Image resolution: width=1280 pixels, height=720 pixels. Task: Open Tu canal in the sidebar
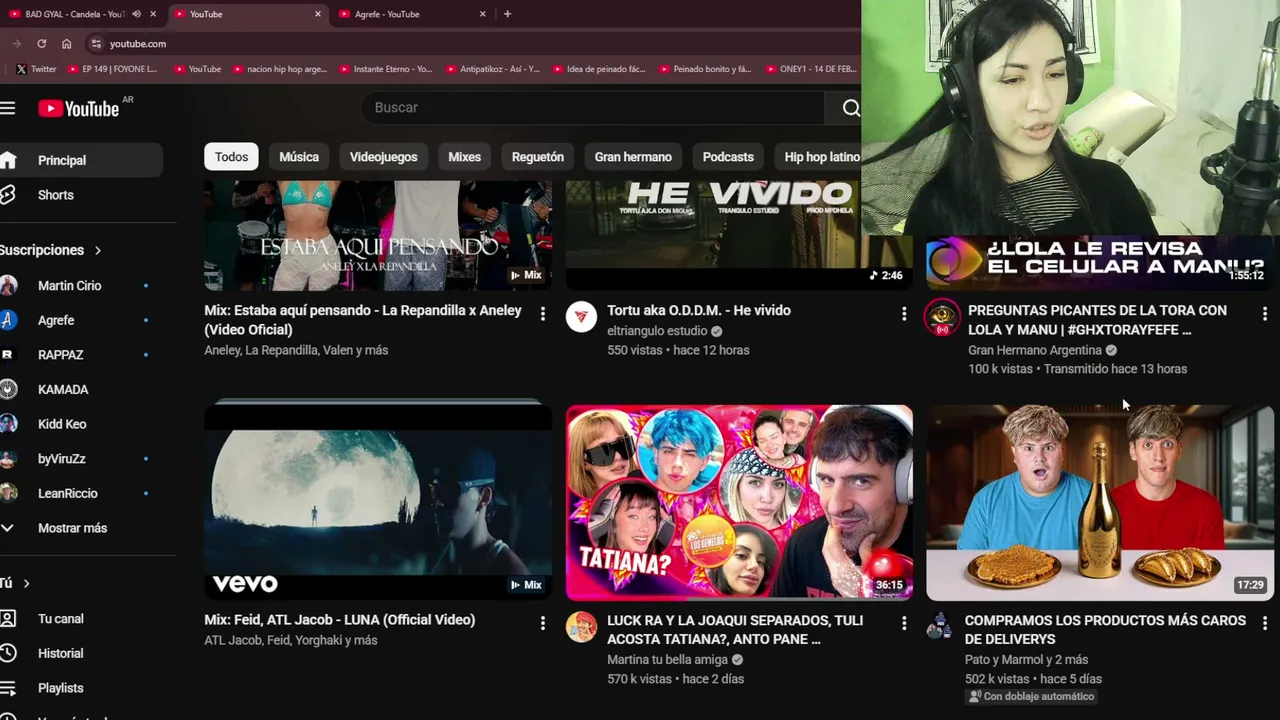81,619
